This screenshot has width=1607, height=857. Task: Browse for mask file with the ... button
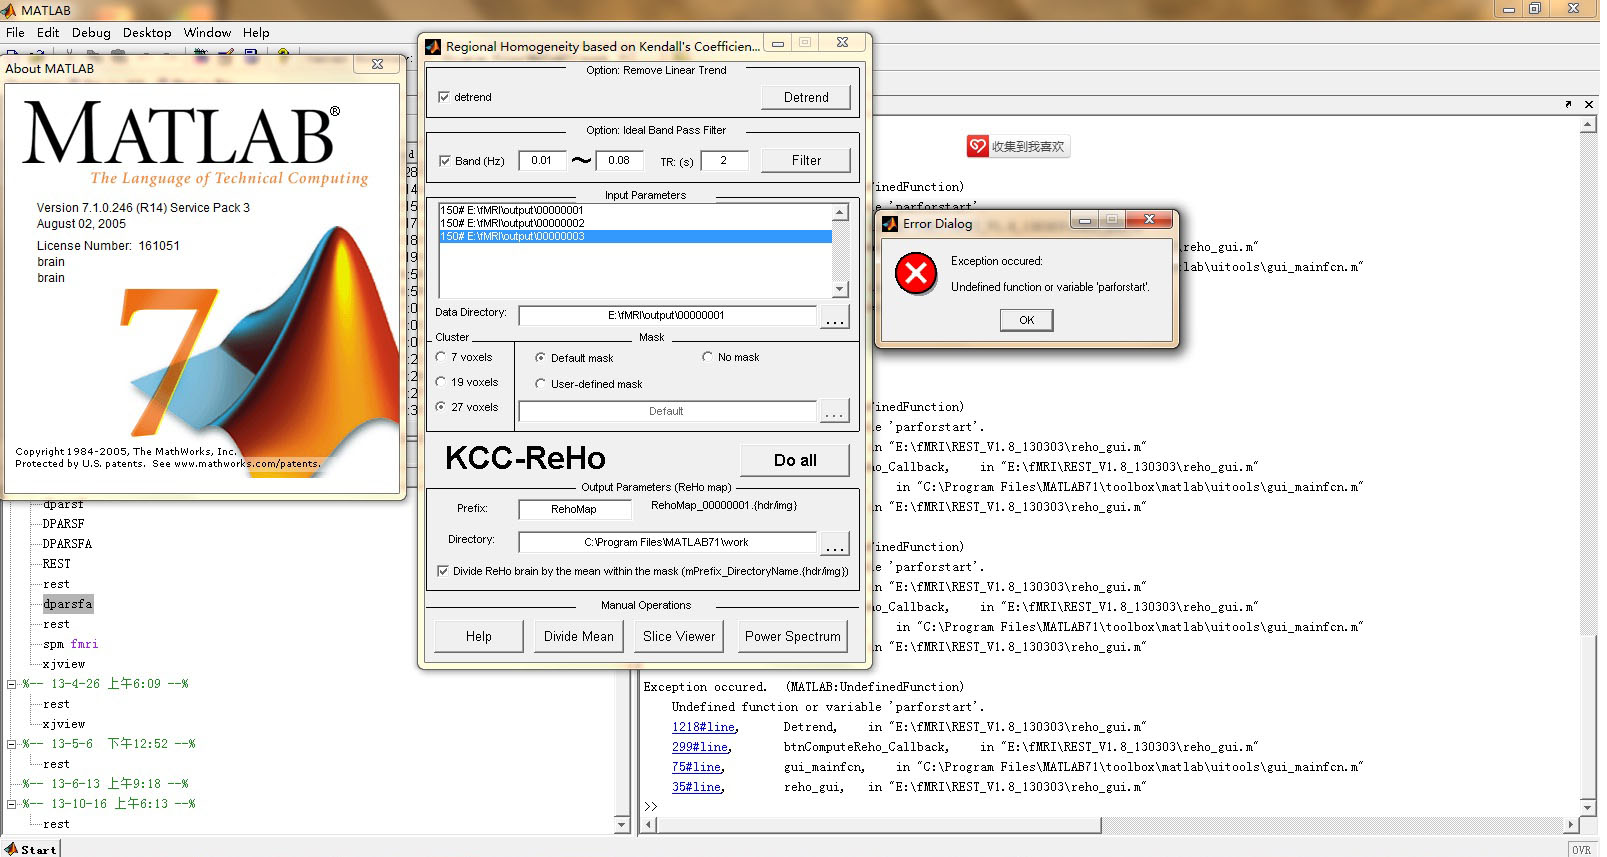(x=835, y=411)
